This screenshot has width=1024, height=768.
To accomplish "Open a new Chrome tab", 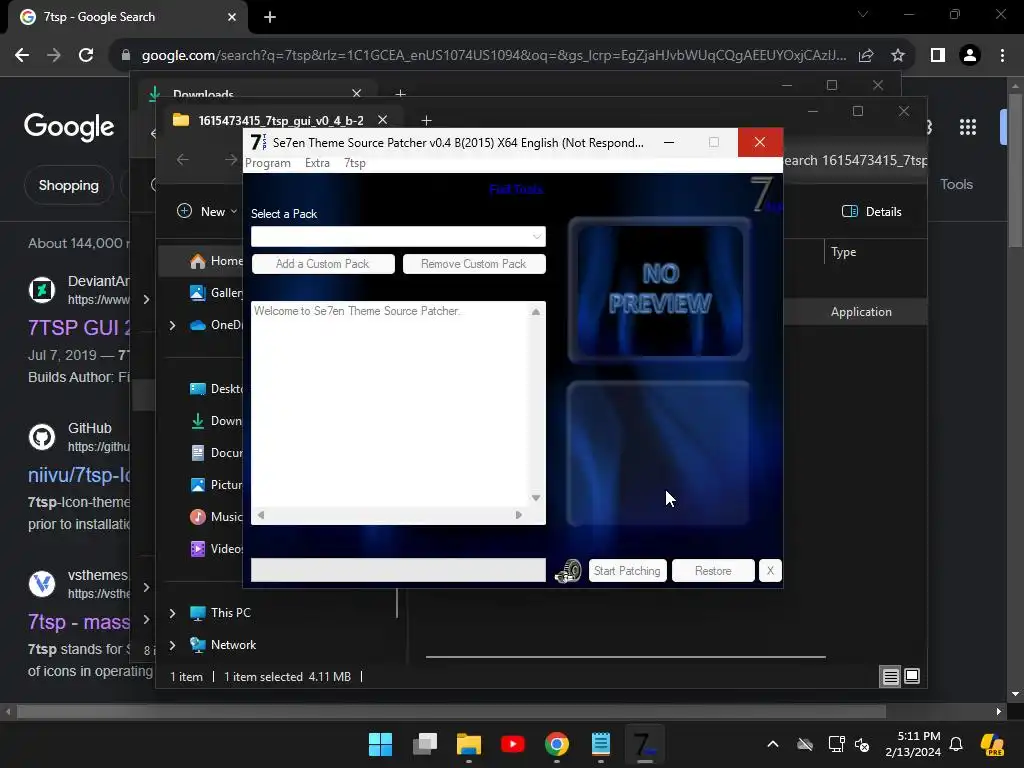I will click(270, 17).
